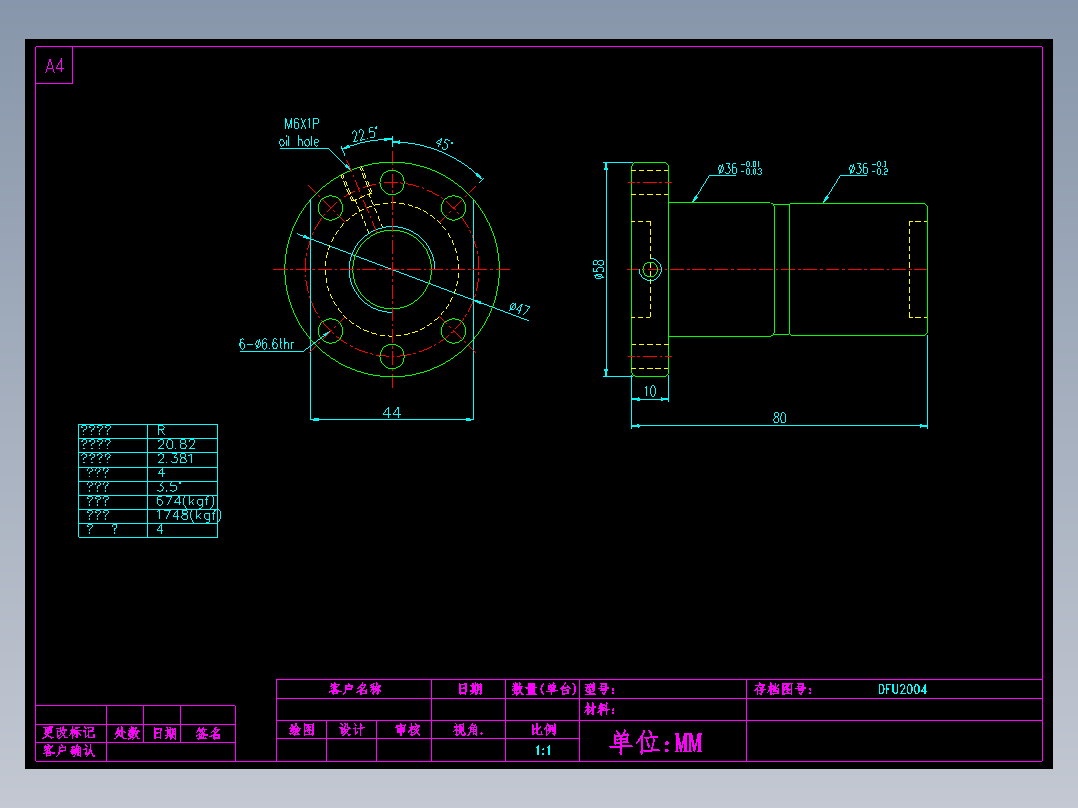Select the 比例 scale header
This screenshot has width=1078, height=808.
click(543, 730)
